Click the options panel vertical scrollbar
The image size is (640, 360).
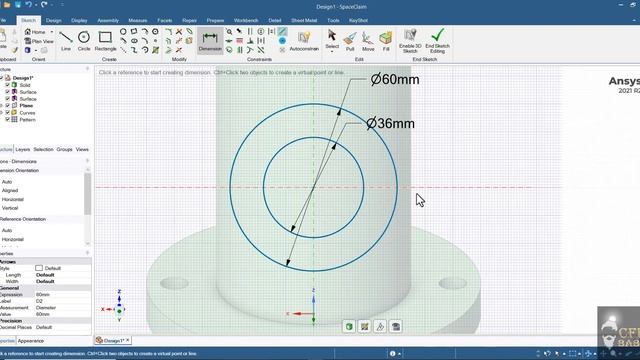click(87, 194)
